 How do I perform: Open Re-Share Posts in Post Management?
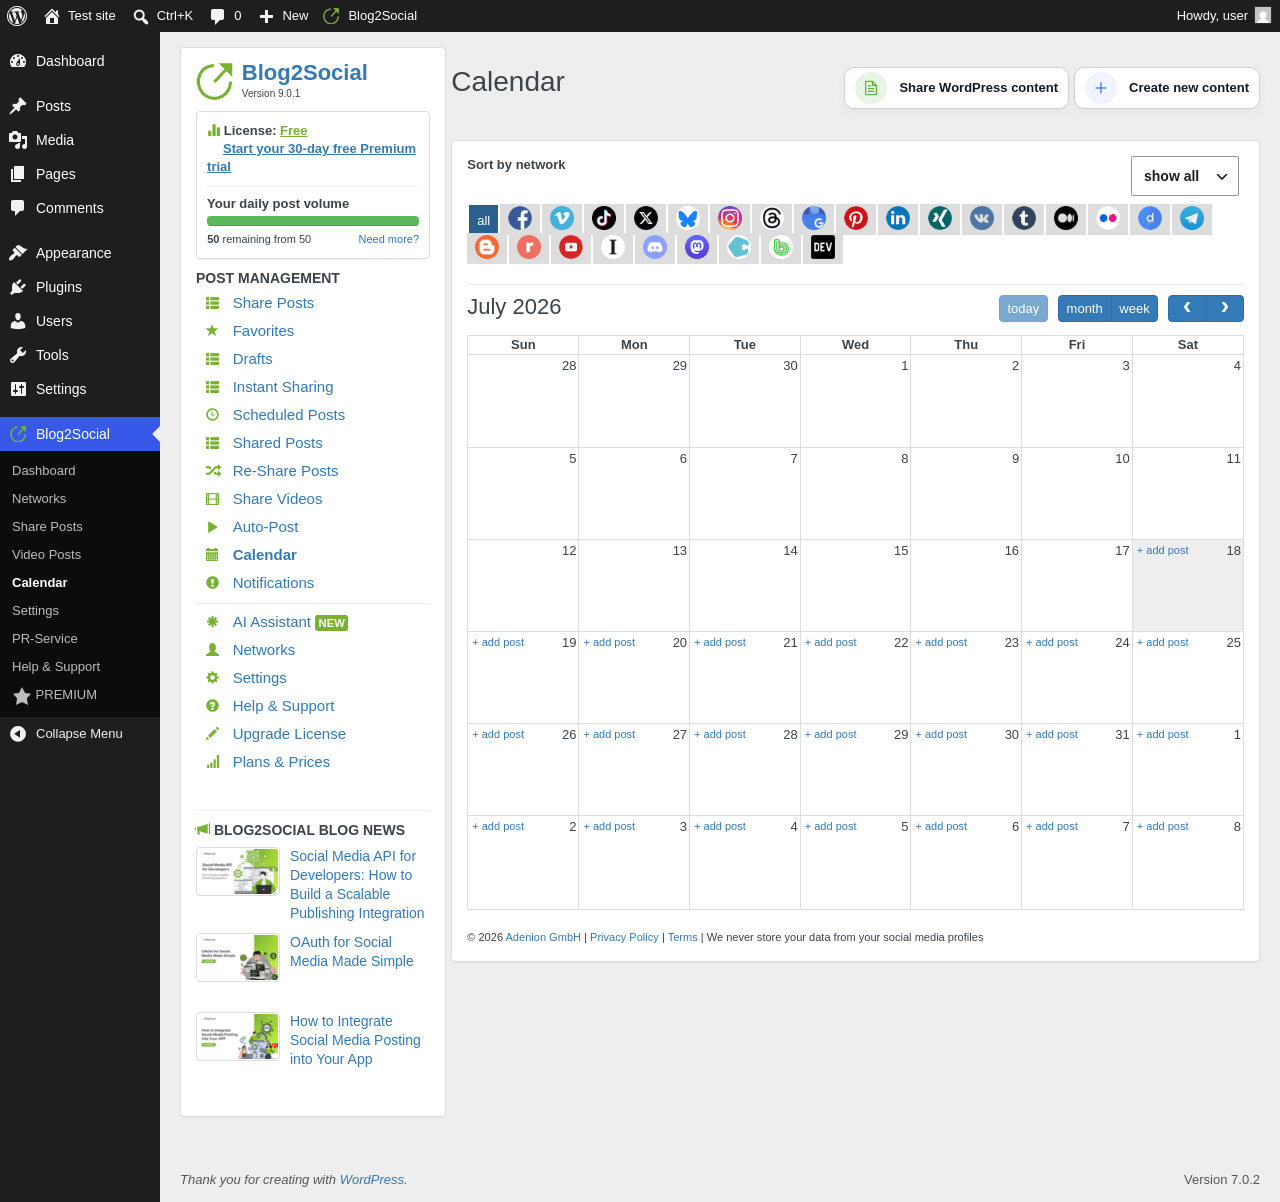click(x=285, y=471)
